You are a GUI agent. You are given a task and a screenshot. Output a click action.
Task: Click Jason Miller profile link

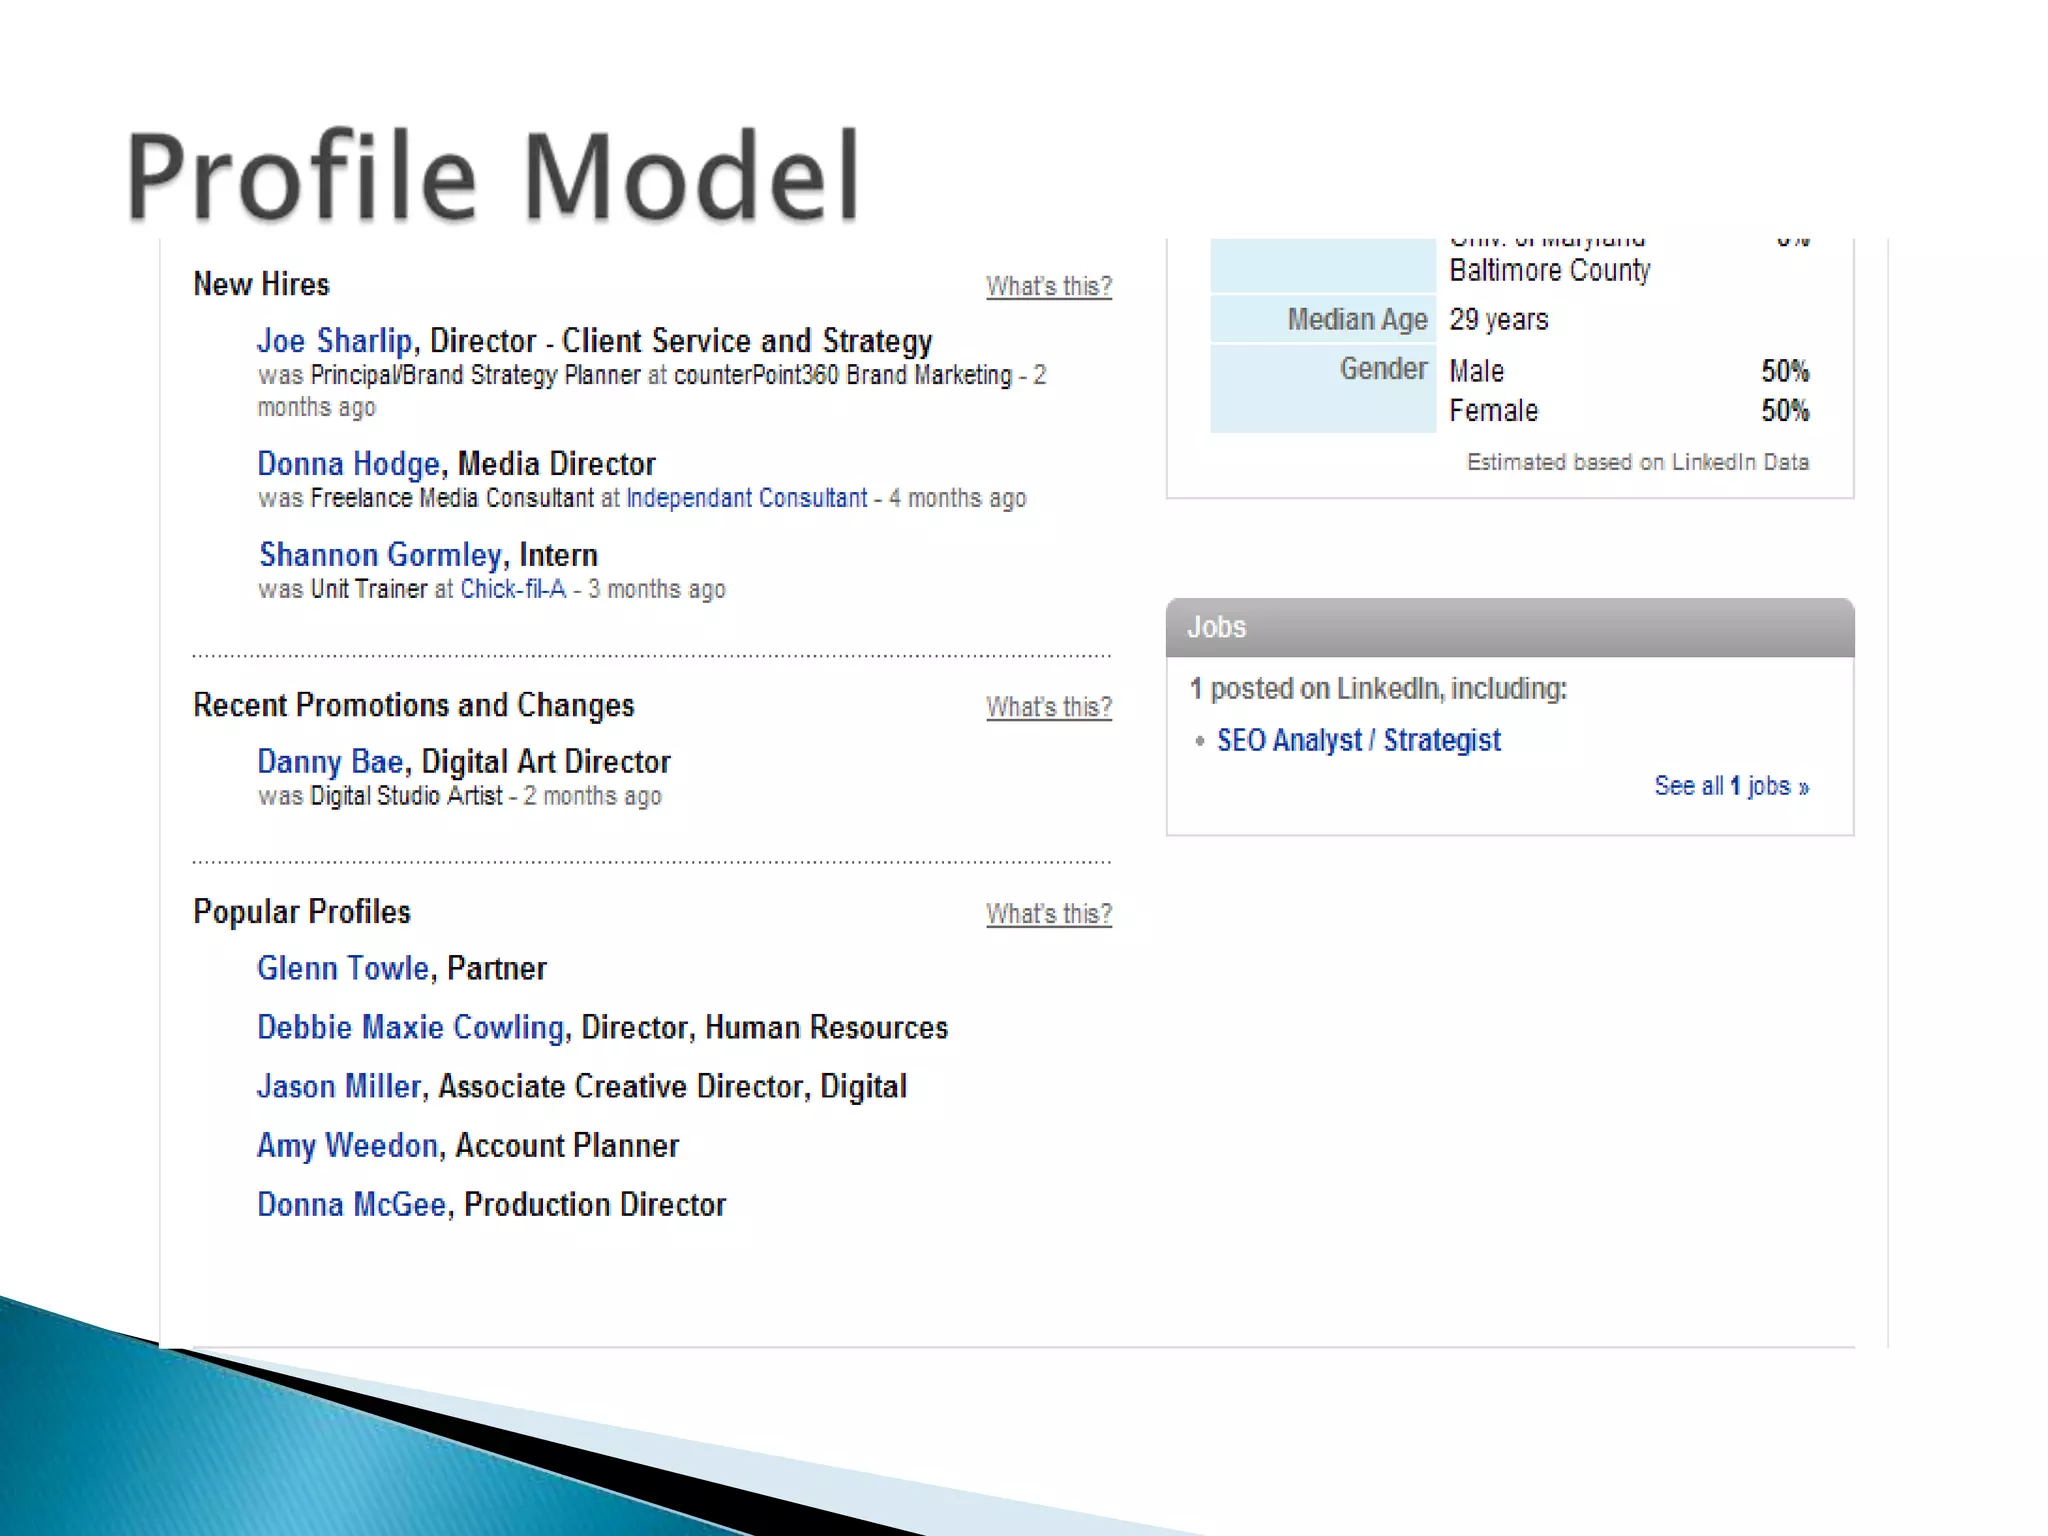pos(338,1086)
